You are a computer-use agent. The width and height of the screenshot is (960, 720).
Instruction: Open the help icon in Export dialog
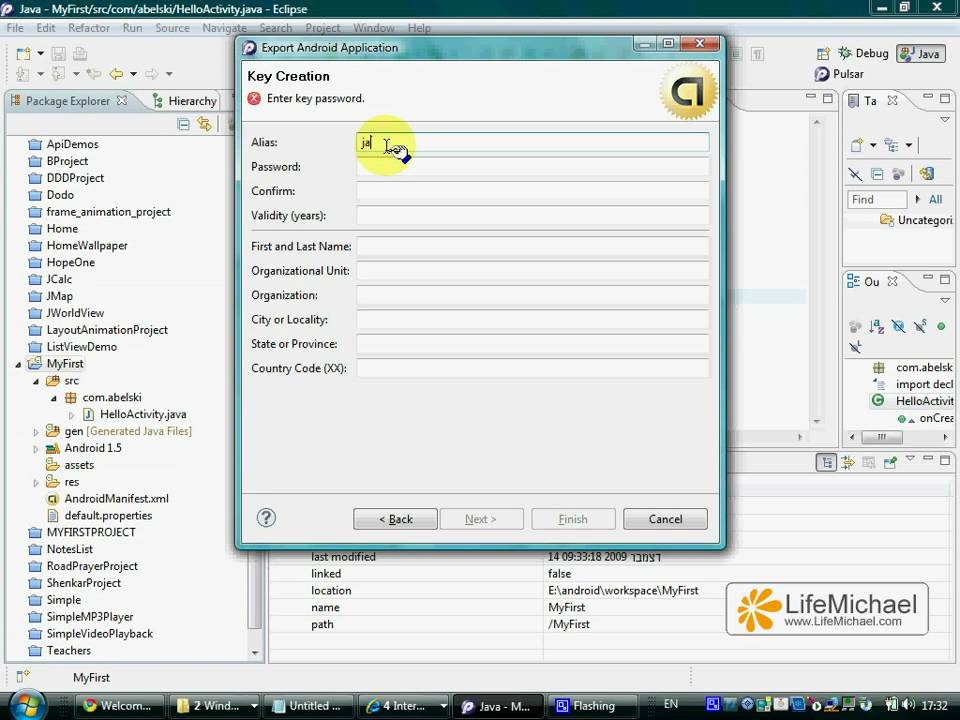coord(266,518)
